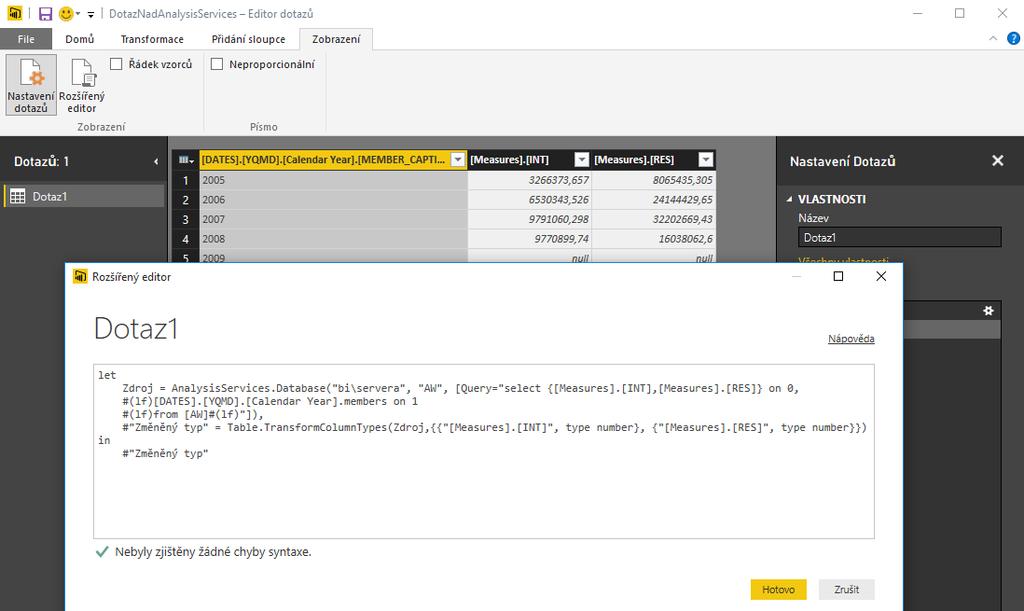Open filter dropdown for Calendar Year column
1024x611 pixels.
(458, 160)
